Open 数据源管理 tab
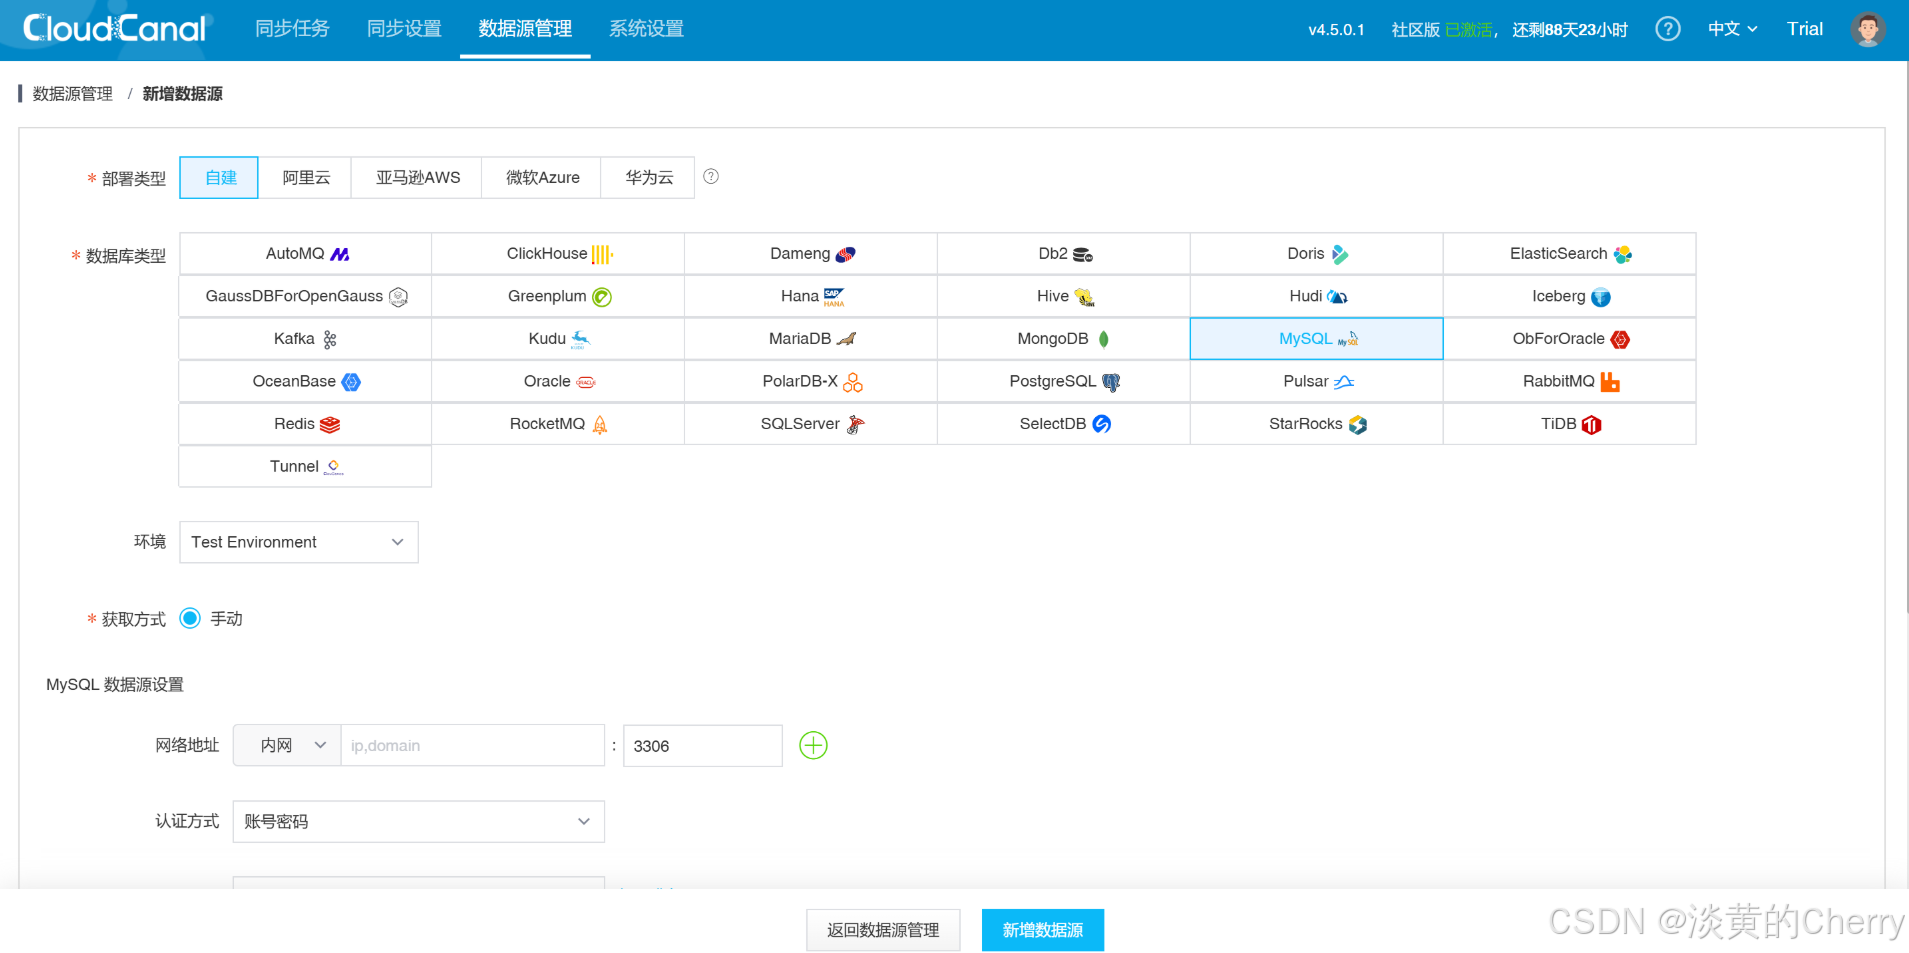The image size is (1909, 953). (525, 29)
